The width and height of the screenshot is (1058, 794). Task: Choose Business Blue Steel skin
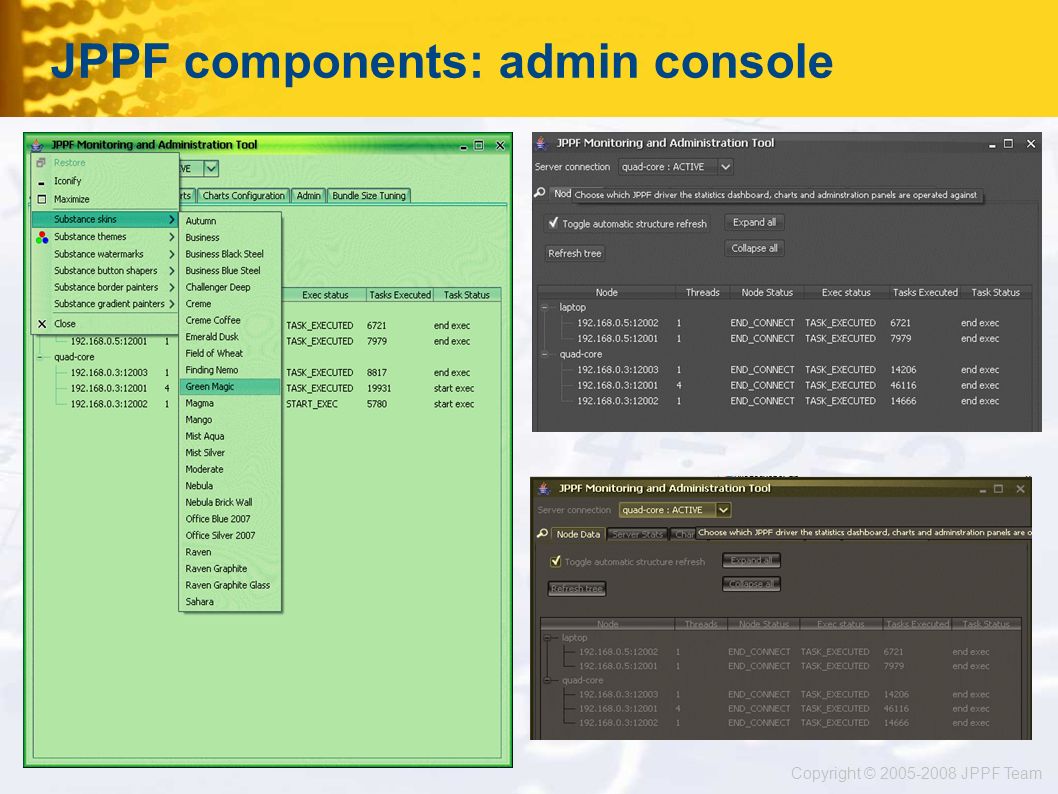[x=230, y=271]
